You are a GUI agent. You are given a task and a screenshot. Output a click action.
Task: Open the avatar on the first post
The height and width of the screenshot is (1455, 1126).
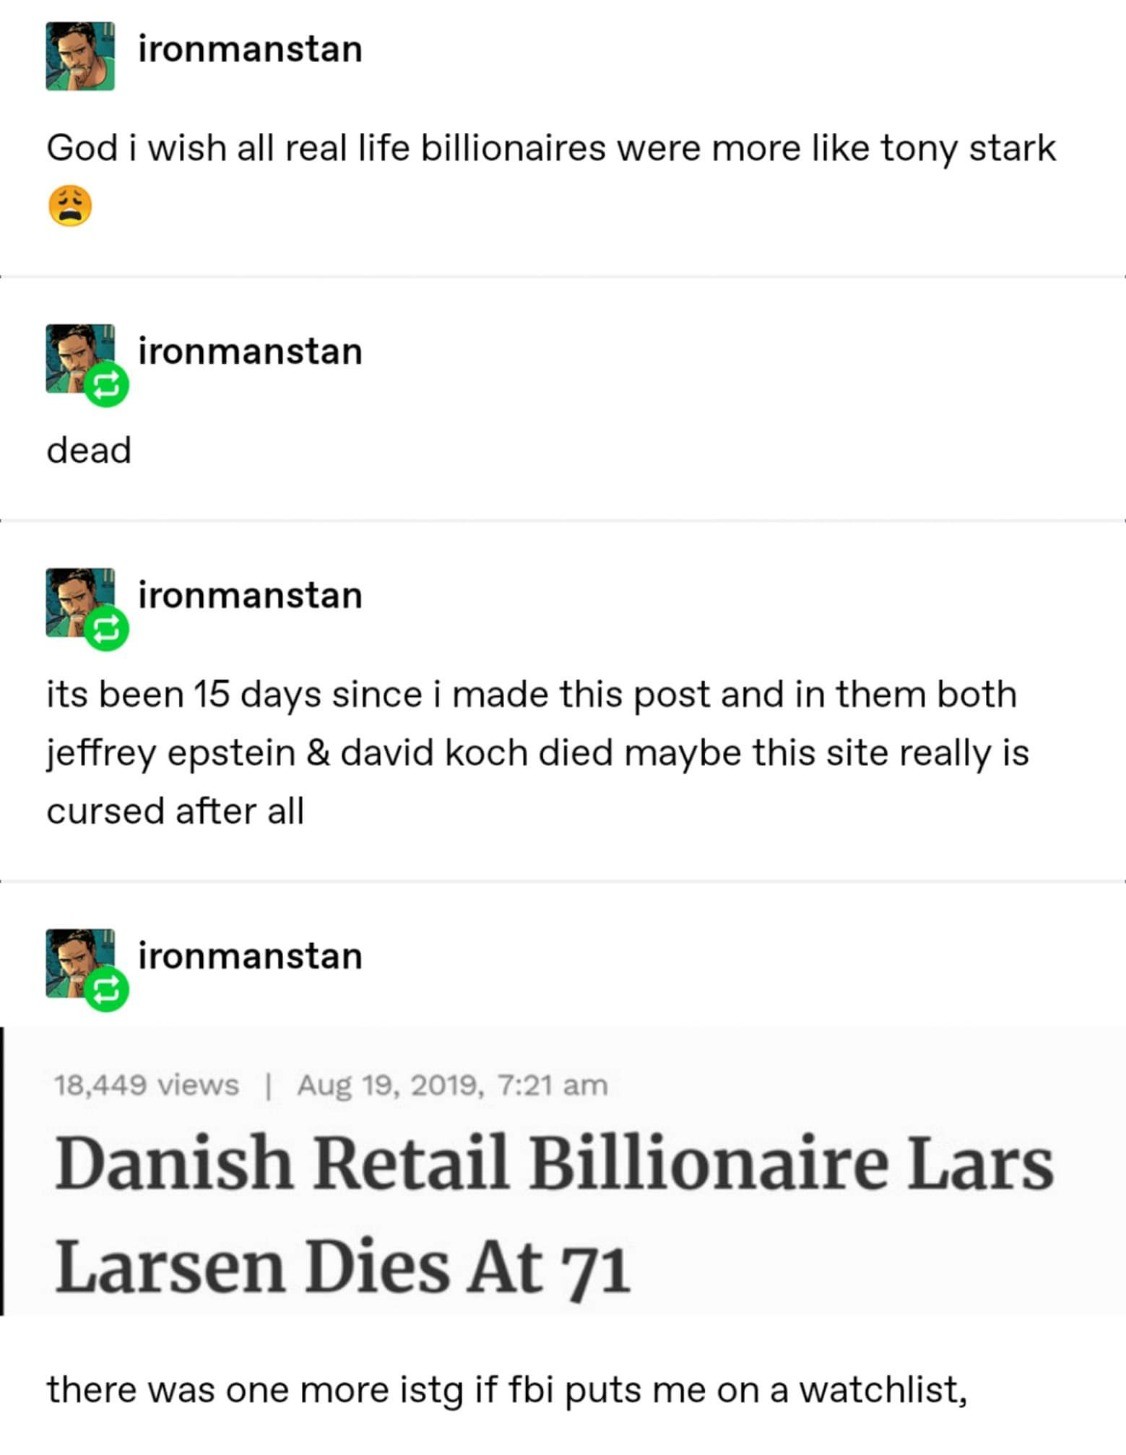[80, 56]
